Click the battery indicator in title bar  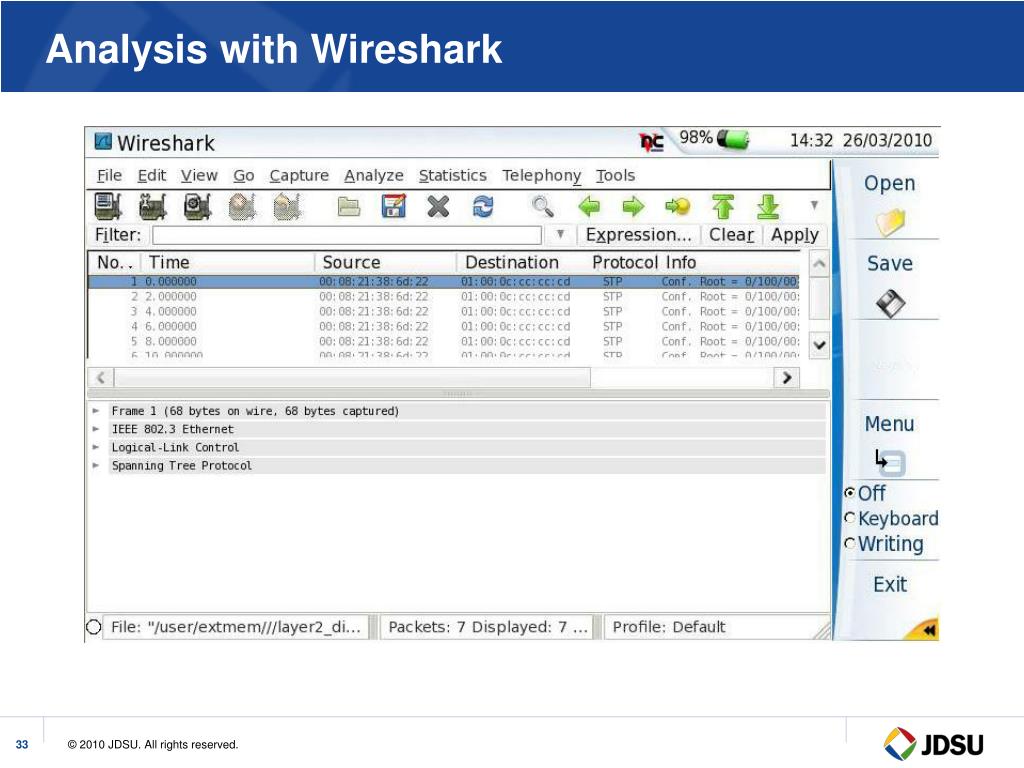click(732, 139)
